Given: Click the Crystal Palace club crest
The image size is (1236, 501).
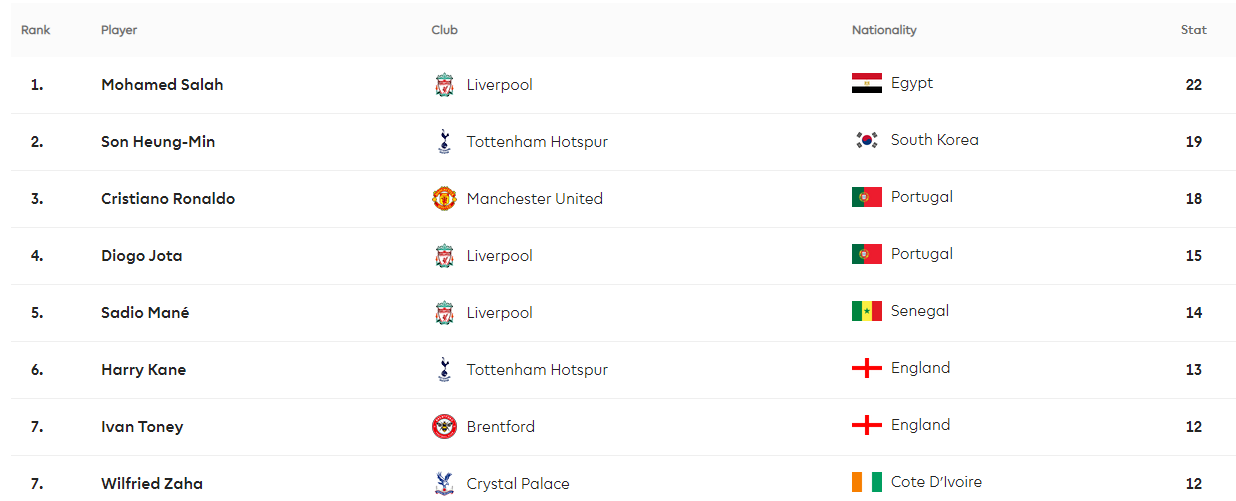Looking at the screenshot, I should click(444, 484).
